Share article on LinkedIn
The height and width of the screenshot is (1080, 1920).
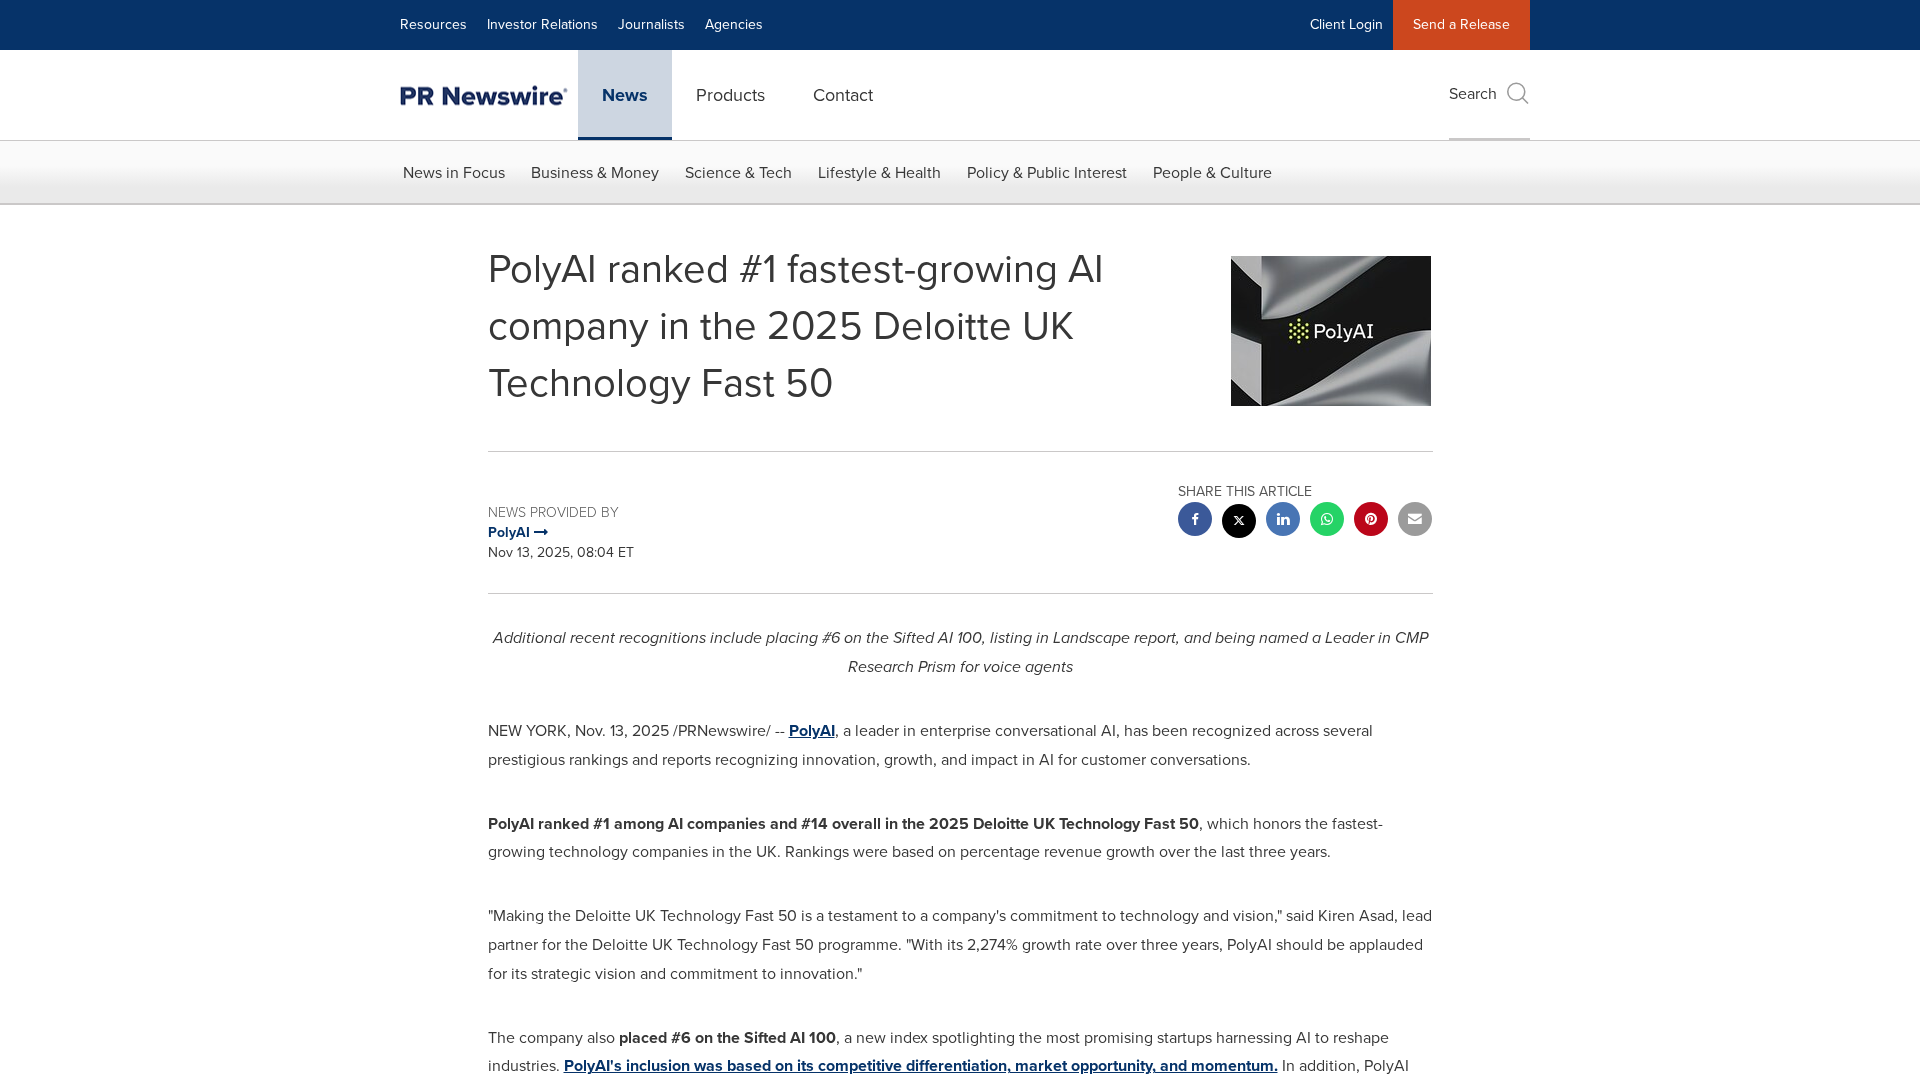point(1282,519)
